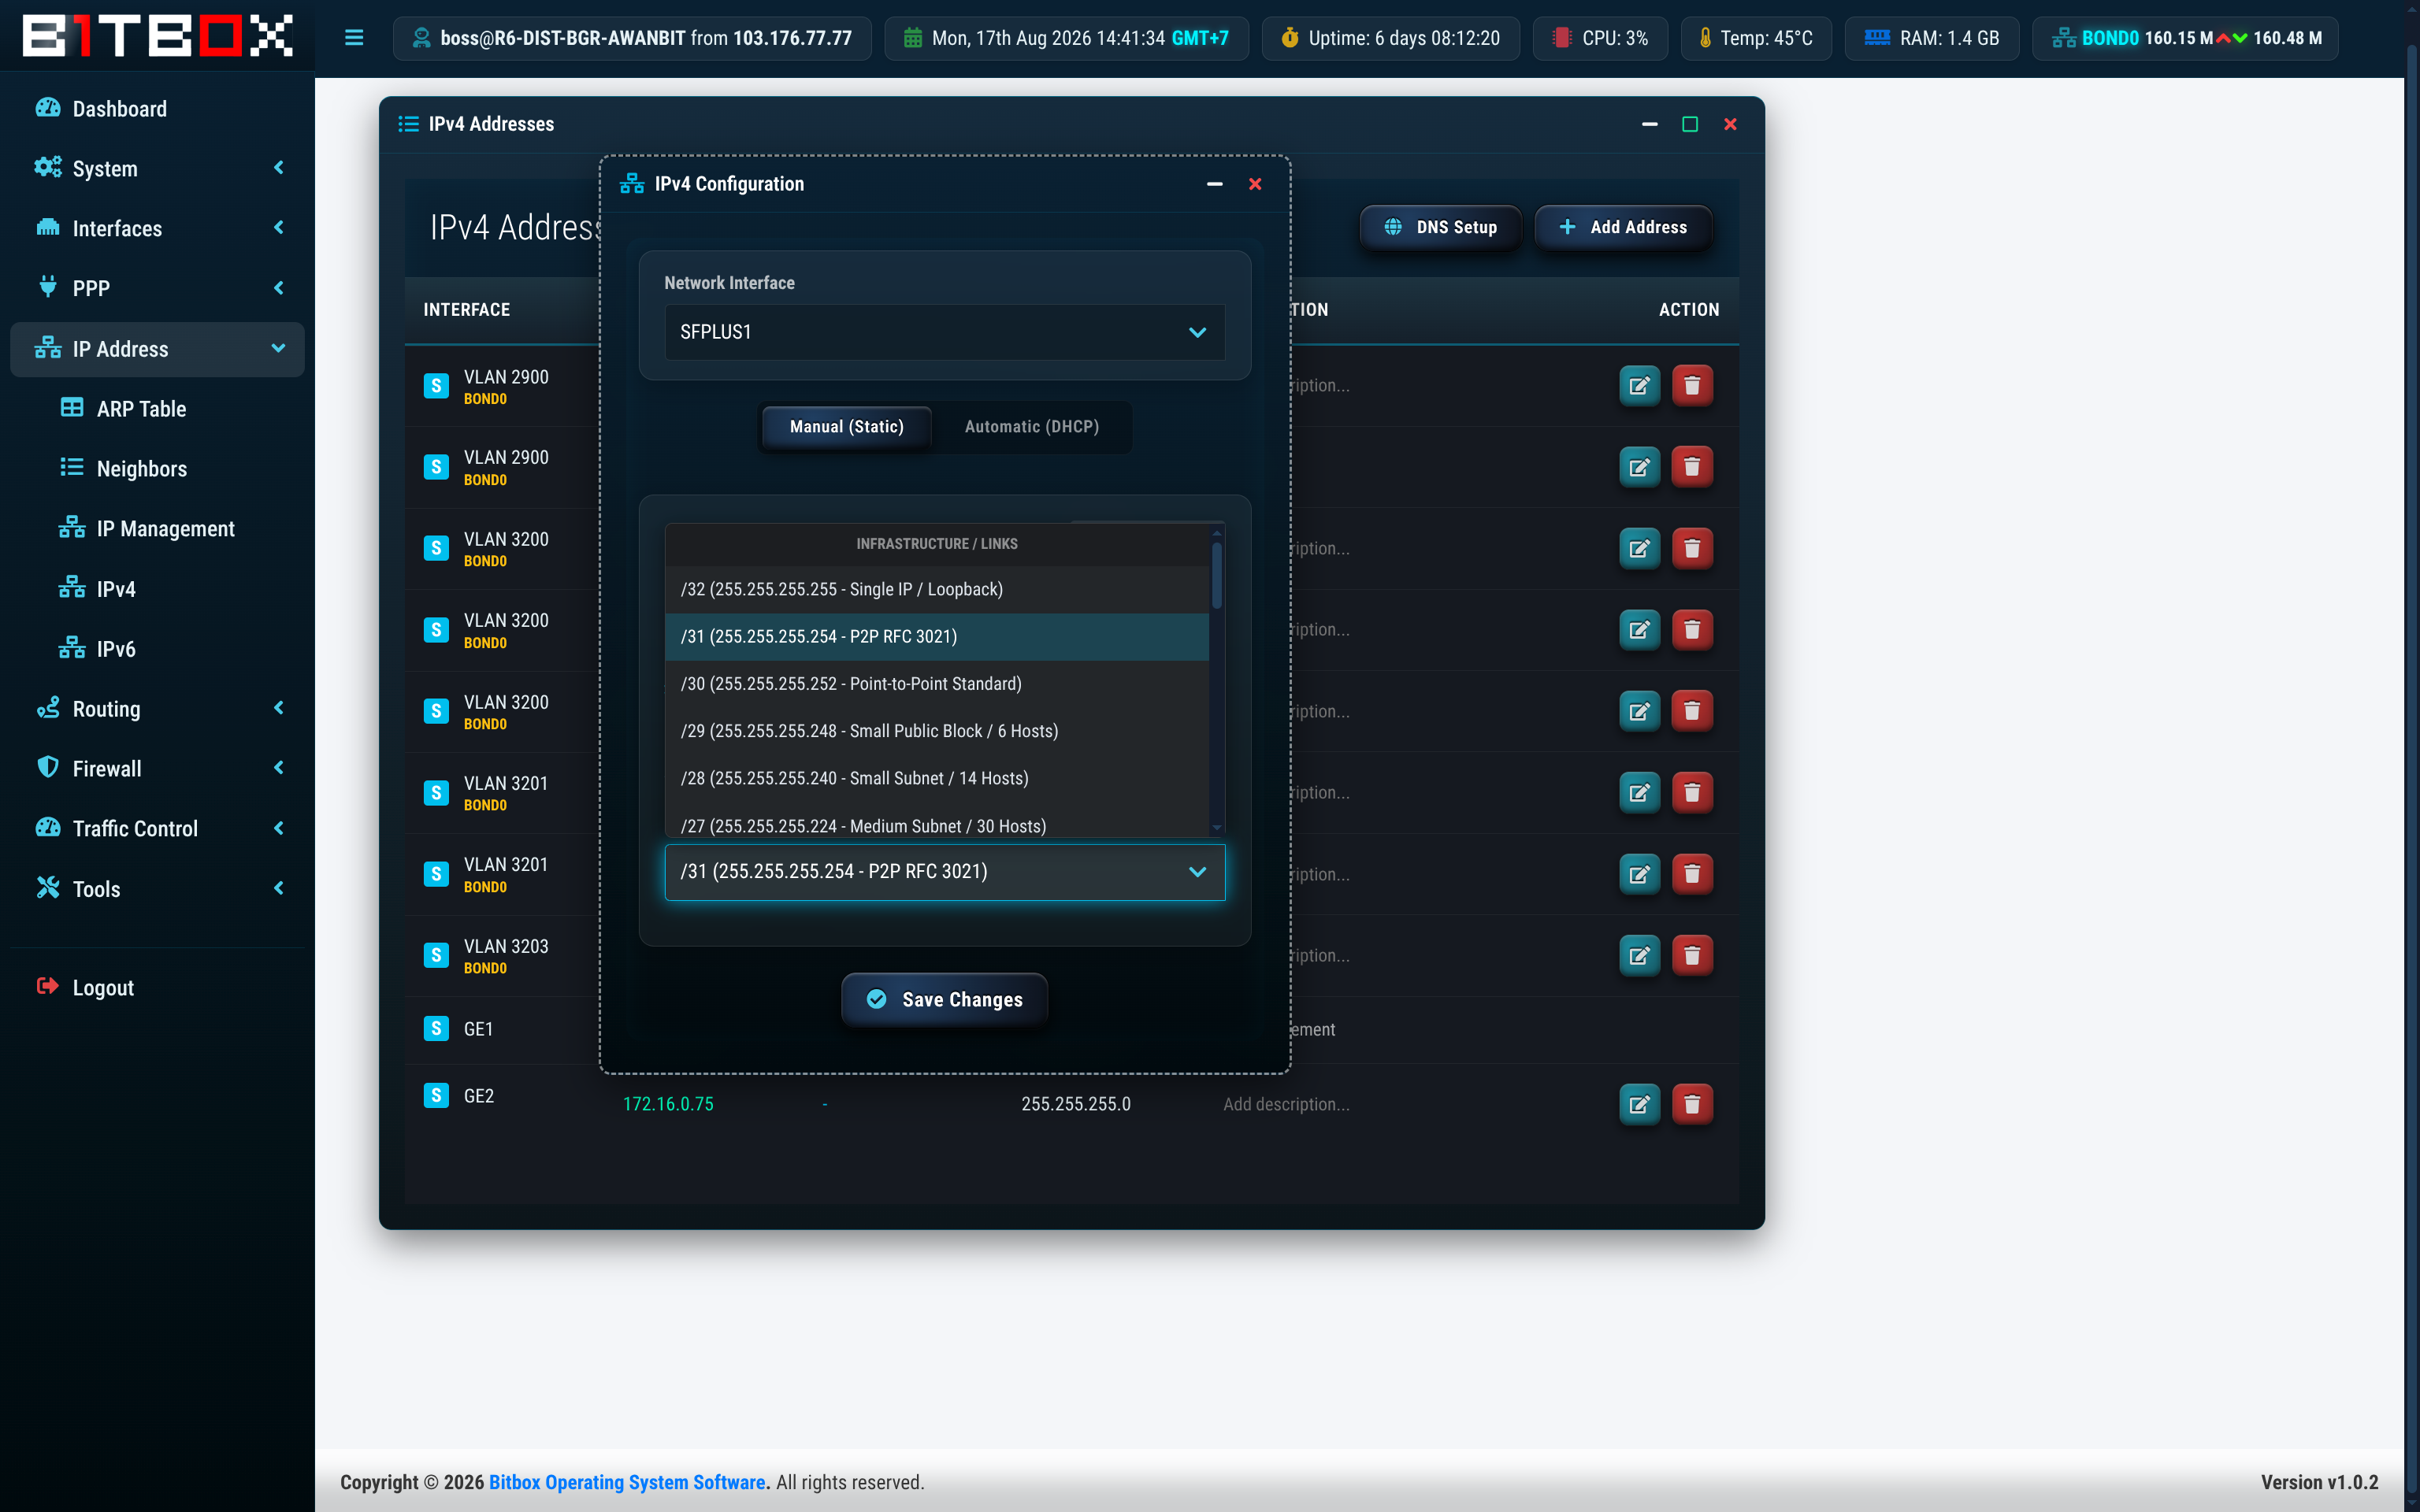Click the user icon beside boss@R6-DIST-BGR-AWANBIT
Image resolution: width=2420 pixels, height=1512 pixels.
click(x=421, y=38)
